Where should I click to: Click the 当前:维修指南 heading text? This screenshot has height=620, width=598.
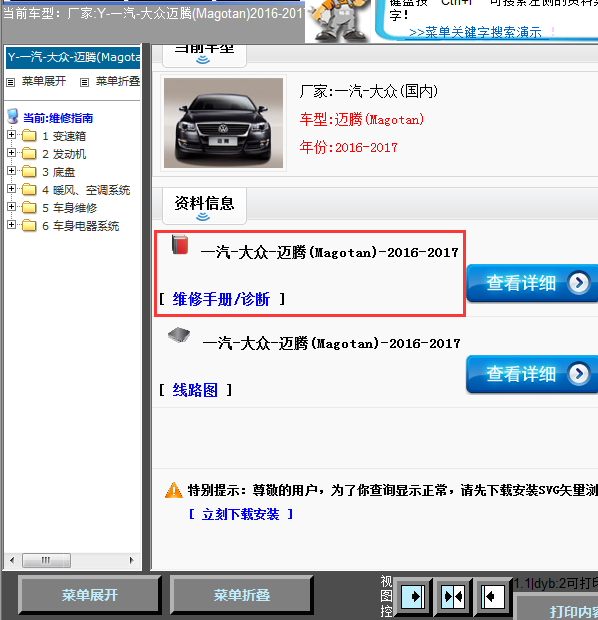coord(58,118)
